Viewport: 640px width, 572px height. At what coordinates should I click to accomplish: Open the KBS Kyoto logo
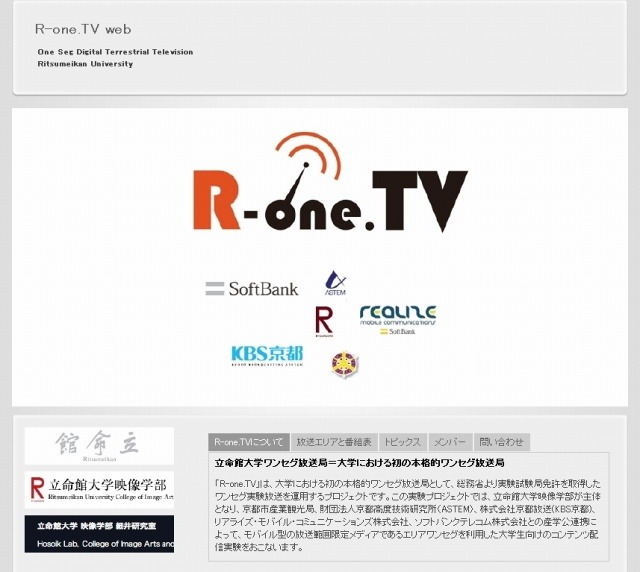click(267, 356)
